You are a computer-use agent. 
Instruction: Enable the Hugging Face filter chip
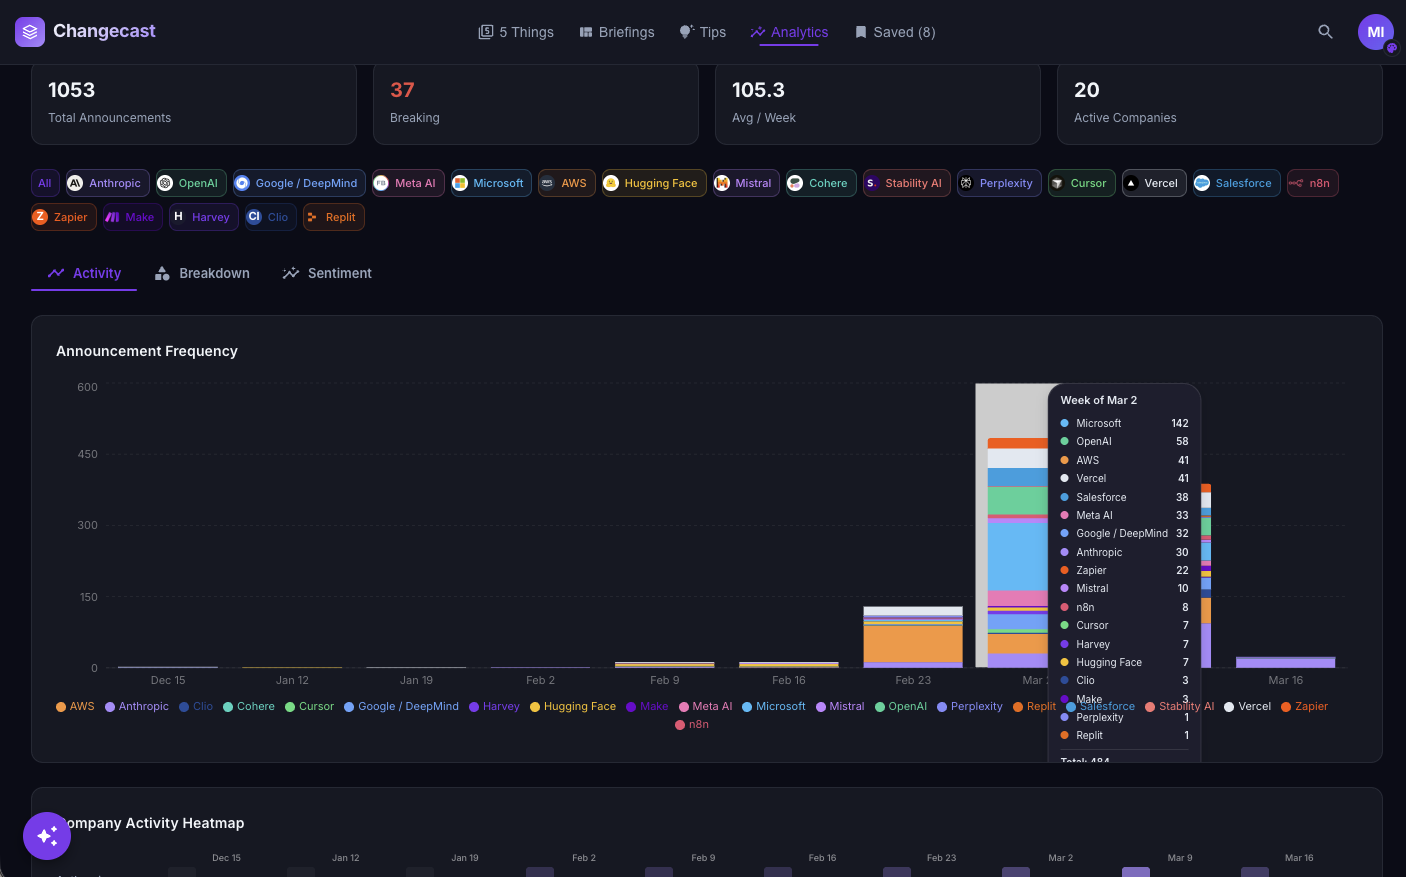[653, 183]
